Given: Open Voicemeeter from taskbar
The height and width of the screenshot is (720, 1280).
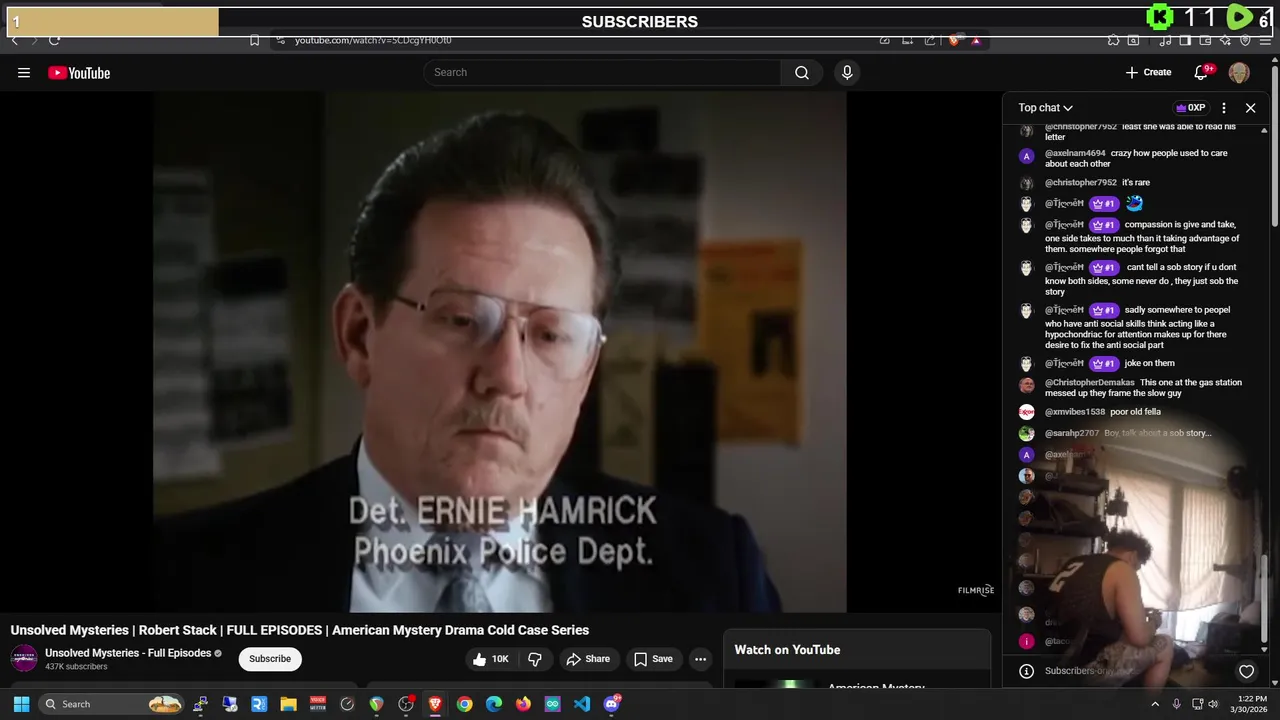Looking at the screenshot, I should (318, 704).
